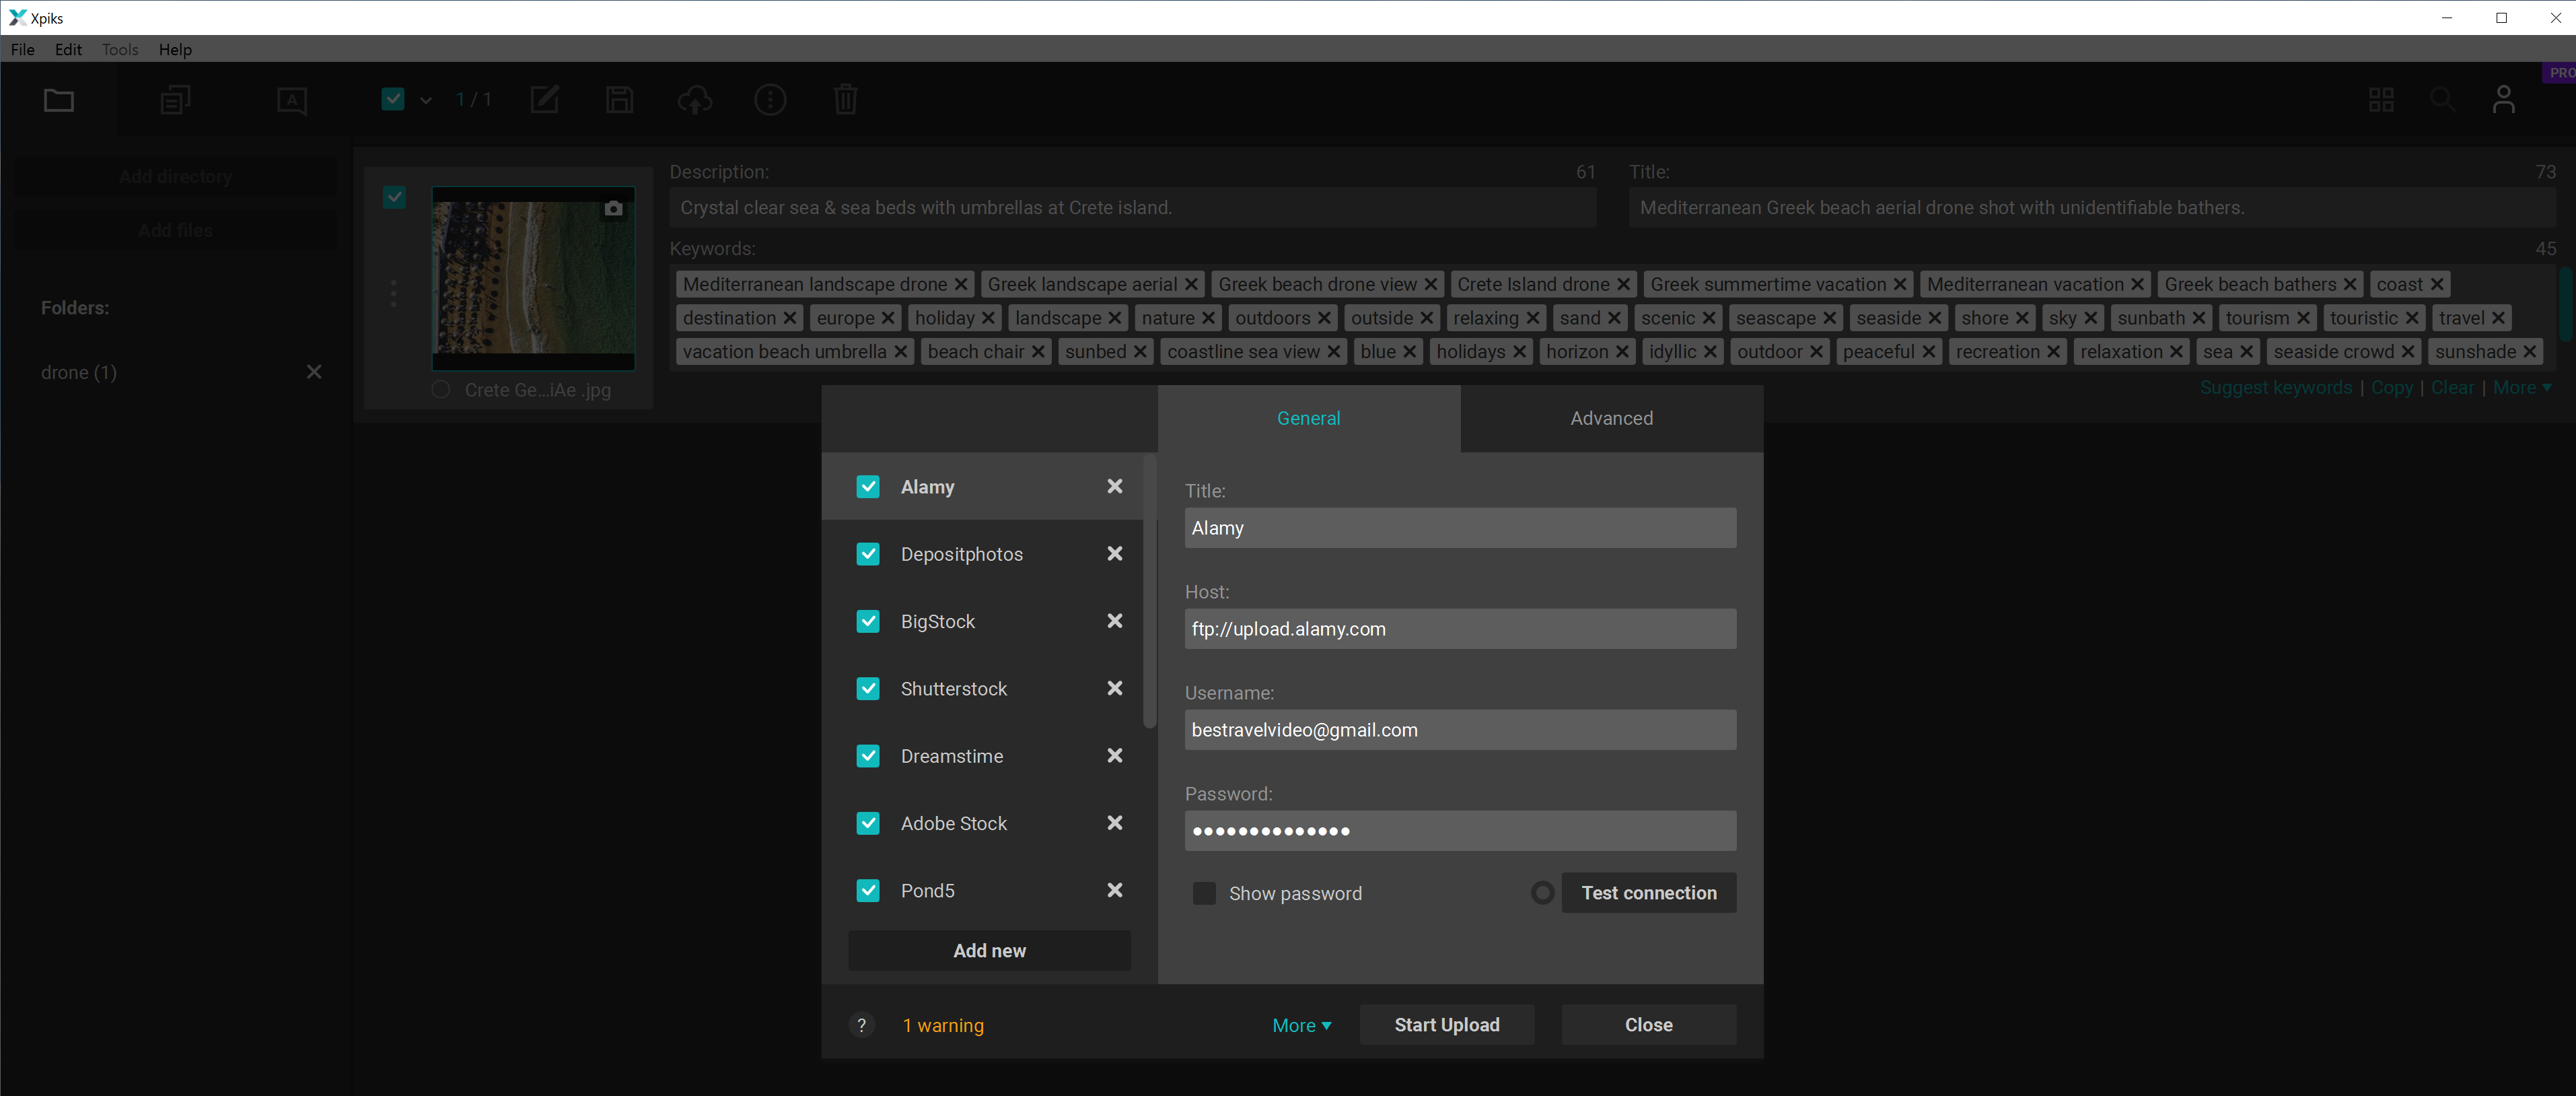The height and width of the screenshot is (1096, 2576).
Task: Open the Delete trash icon
Action: click(x=845, y=100)
